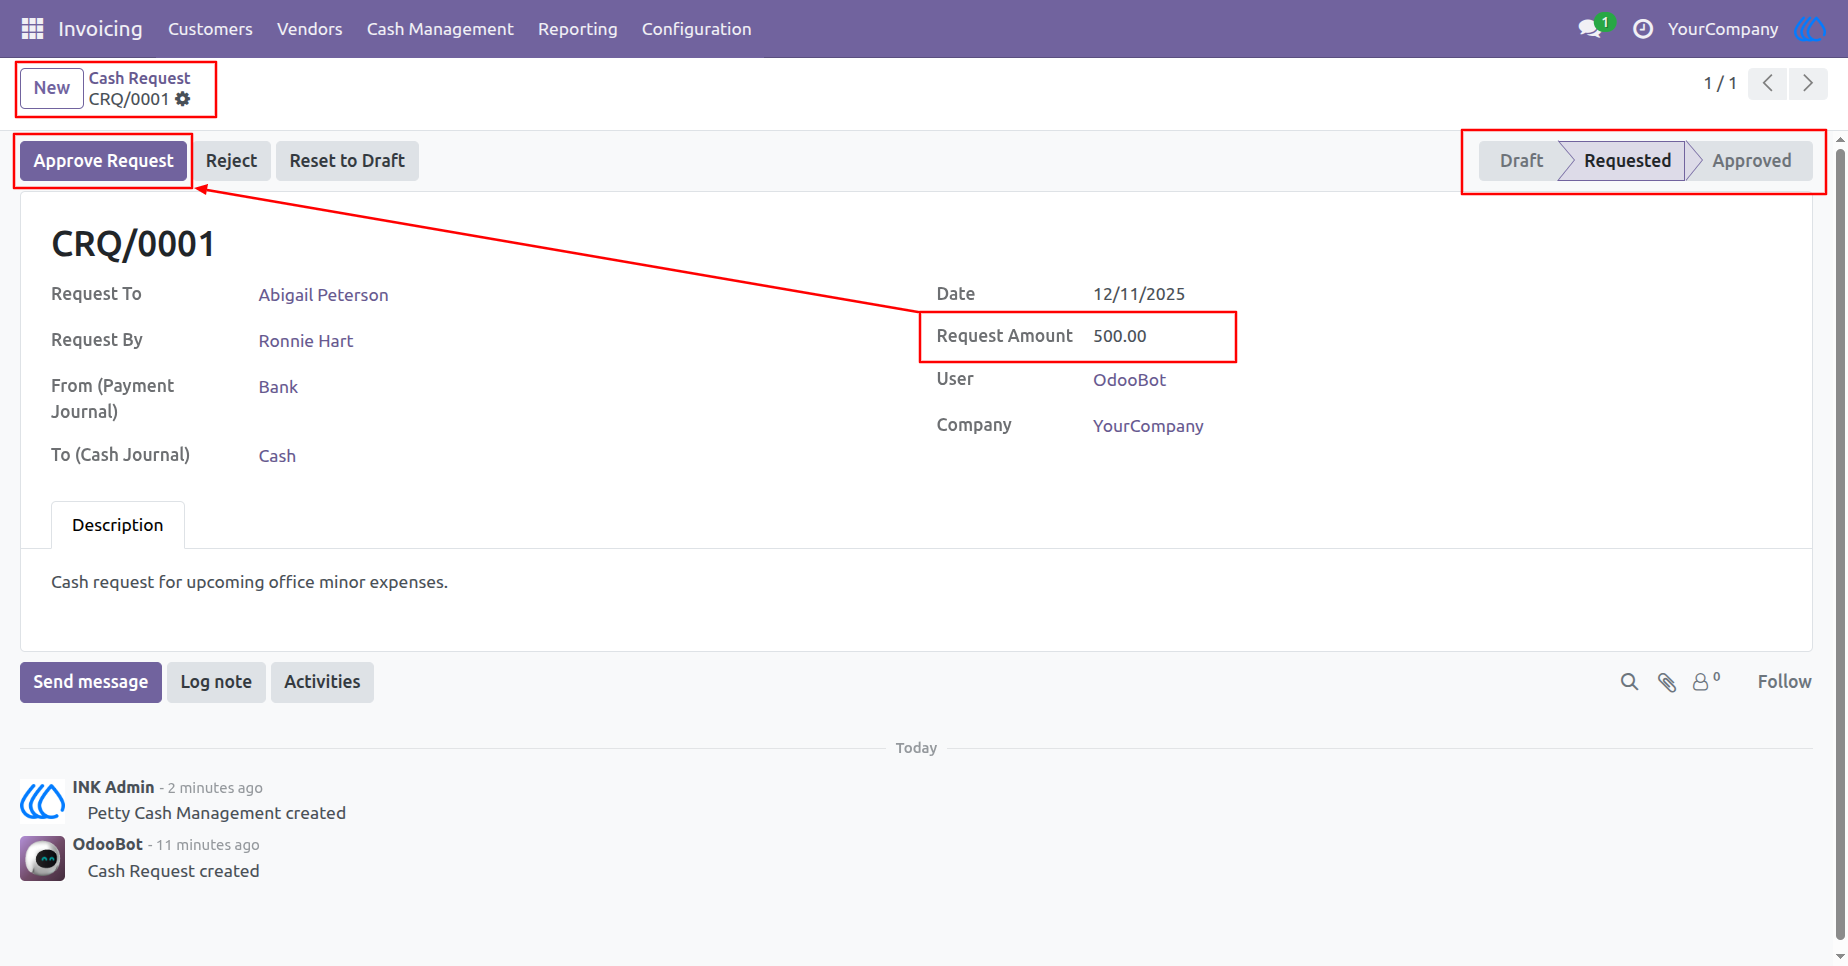Expand the Cash Management menu

[440, 29]
